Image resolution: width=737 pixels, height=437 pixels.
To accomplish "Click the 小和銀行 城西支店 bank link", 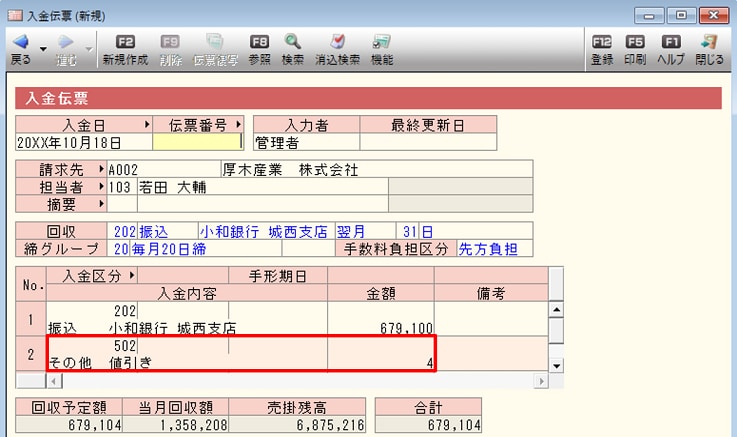I will (264, 232).
